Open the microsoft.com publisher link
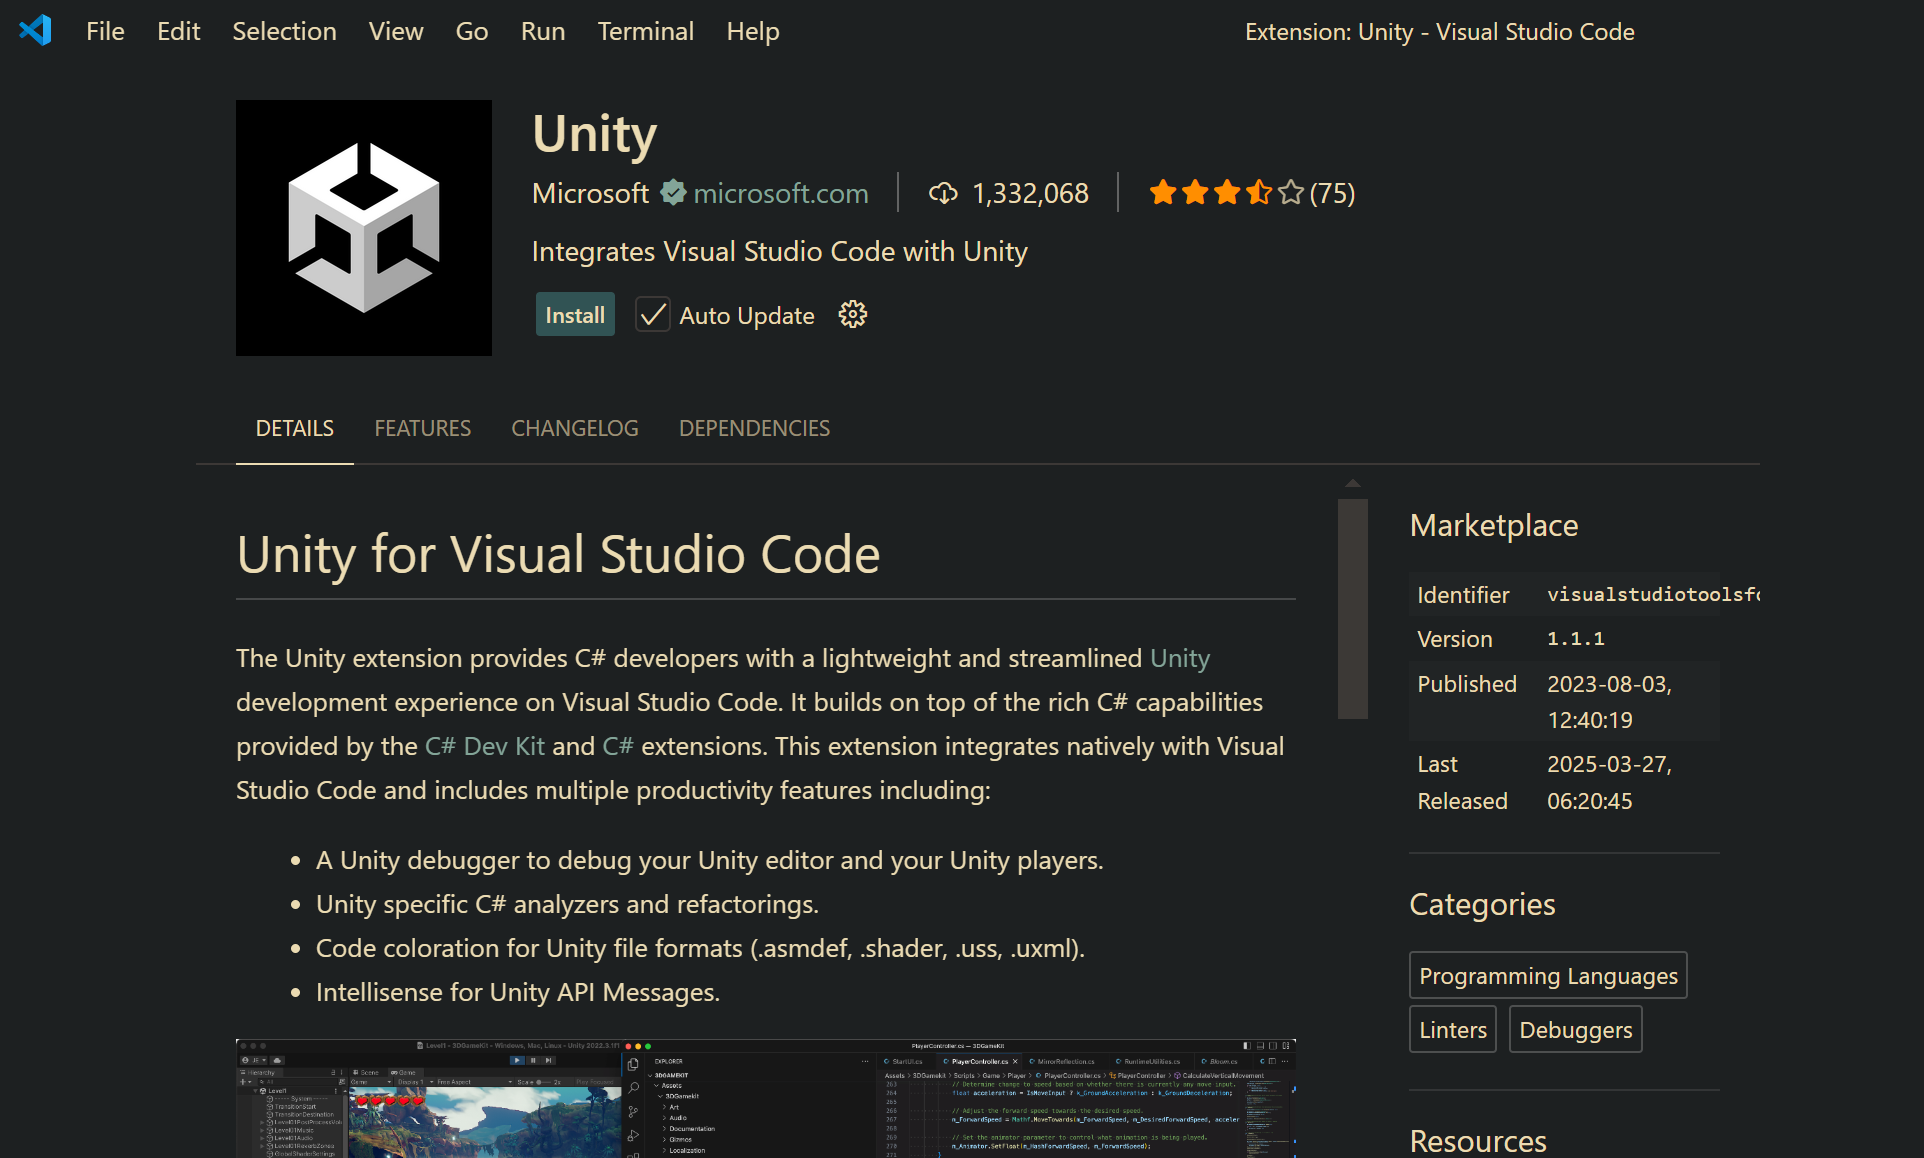The height and width of the screenshot is (1158, 1924). (x=781, y=193)
